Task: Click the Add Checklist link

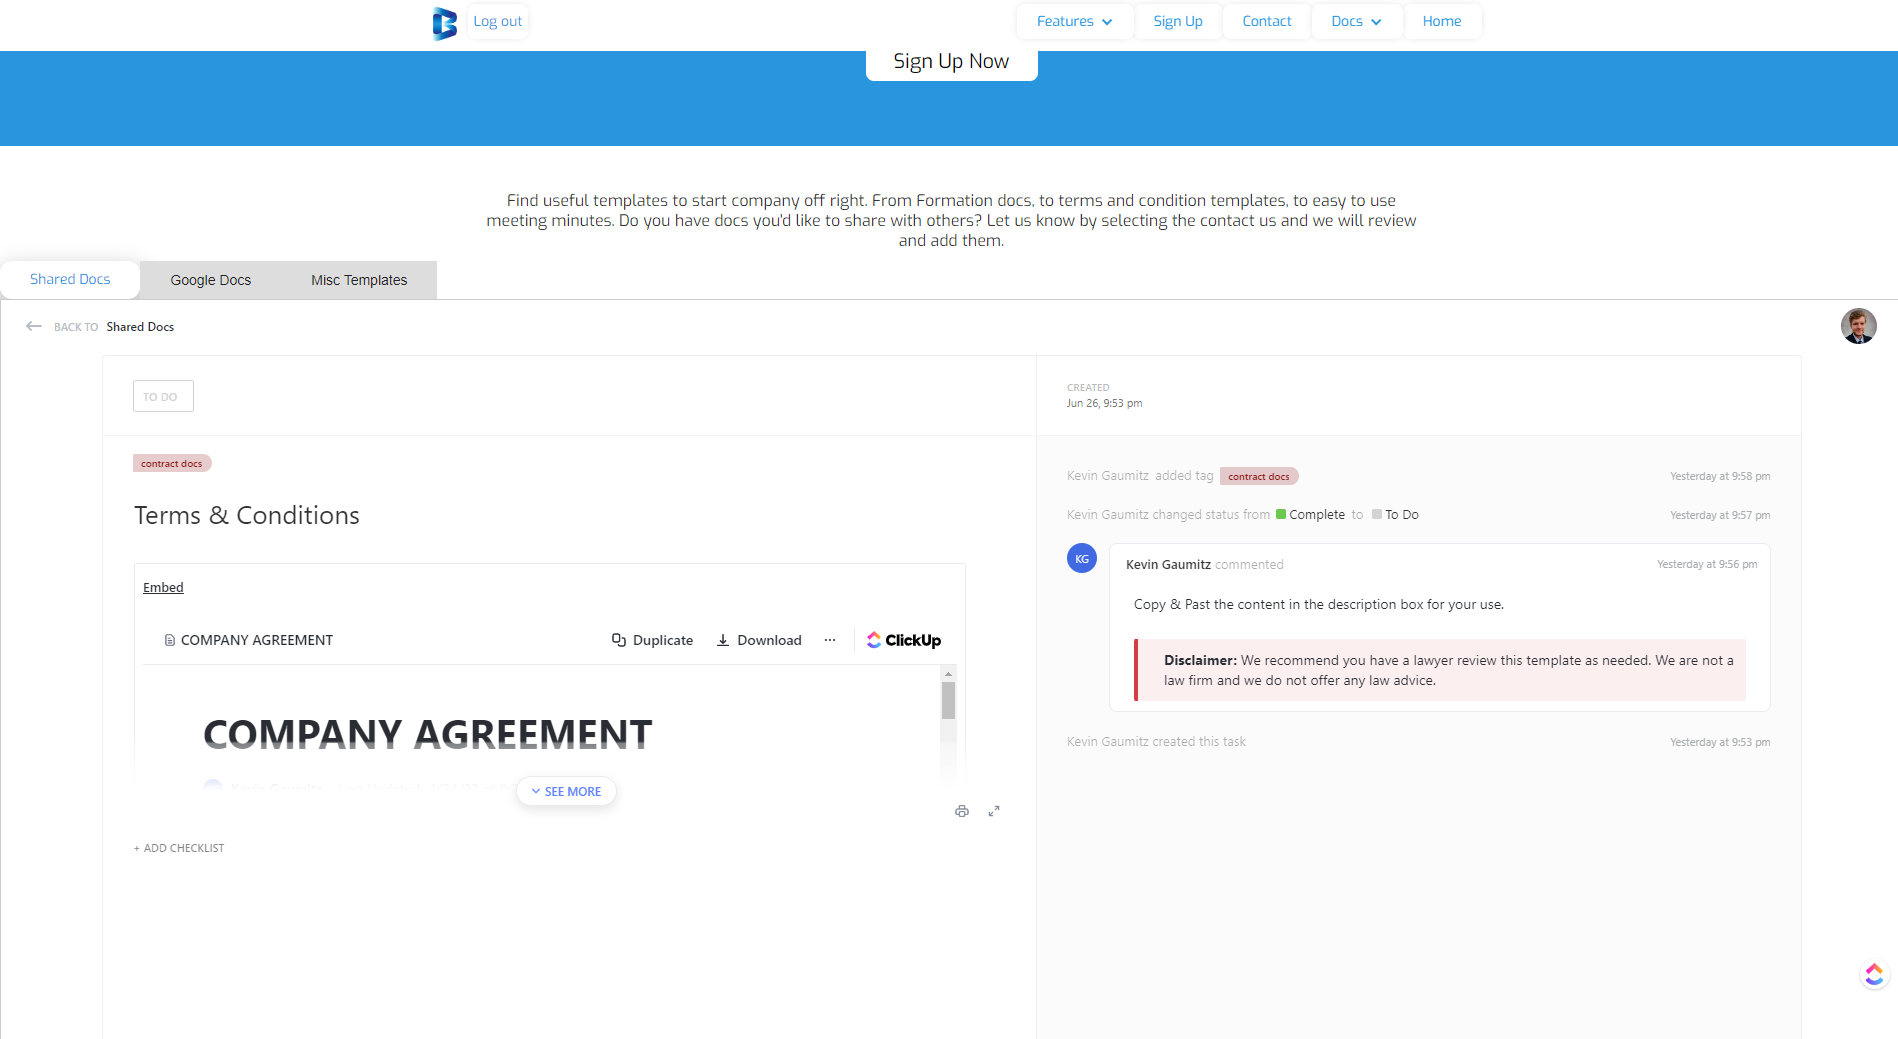Action: click(x=180, y=848)
